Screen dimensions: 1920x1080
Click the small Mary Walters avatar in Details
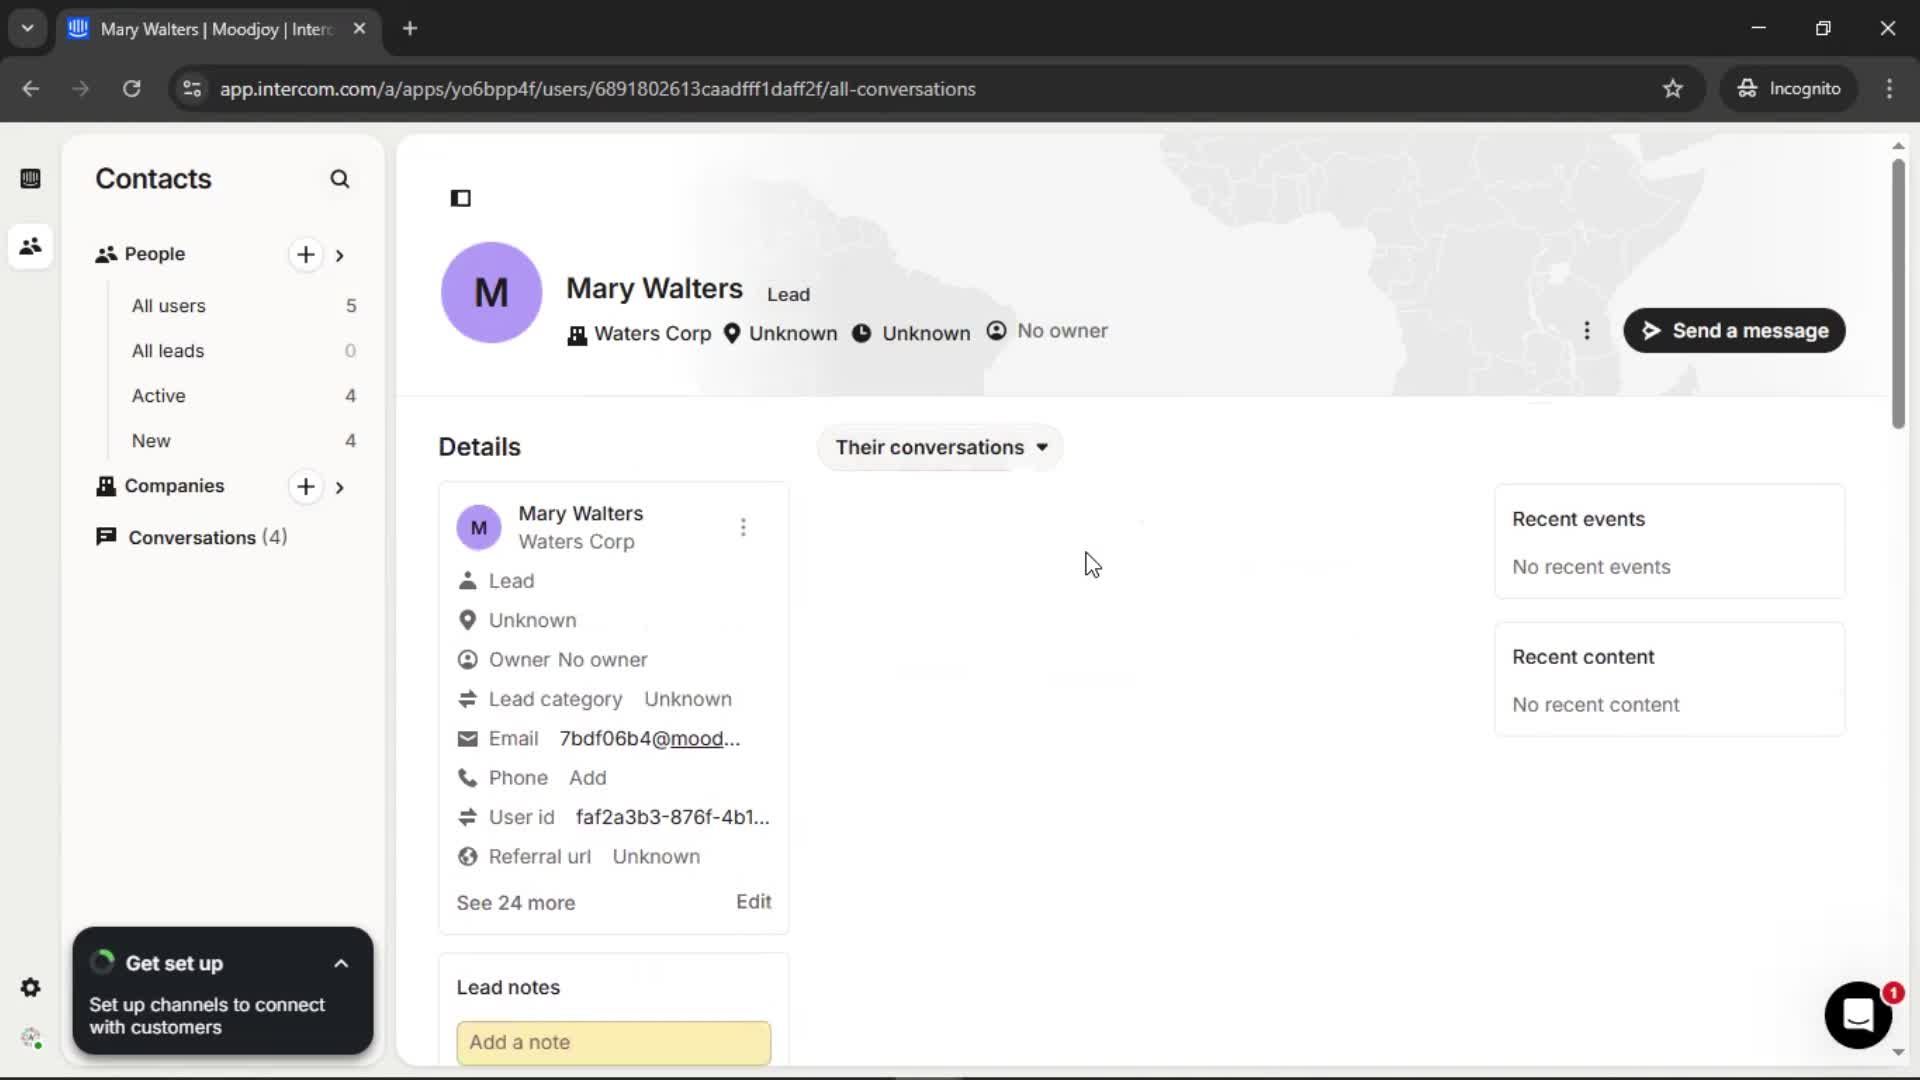click(479, 527)
